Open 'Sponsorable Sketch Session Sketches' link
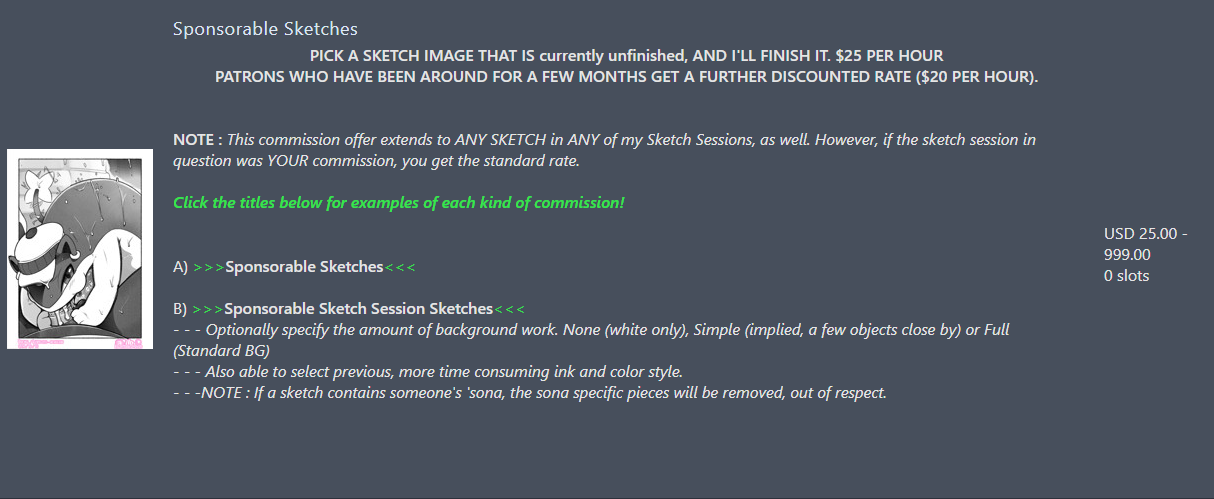Viewport: 1214px width, 499px height. [358, 309]
